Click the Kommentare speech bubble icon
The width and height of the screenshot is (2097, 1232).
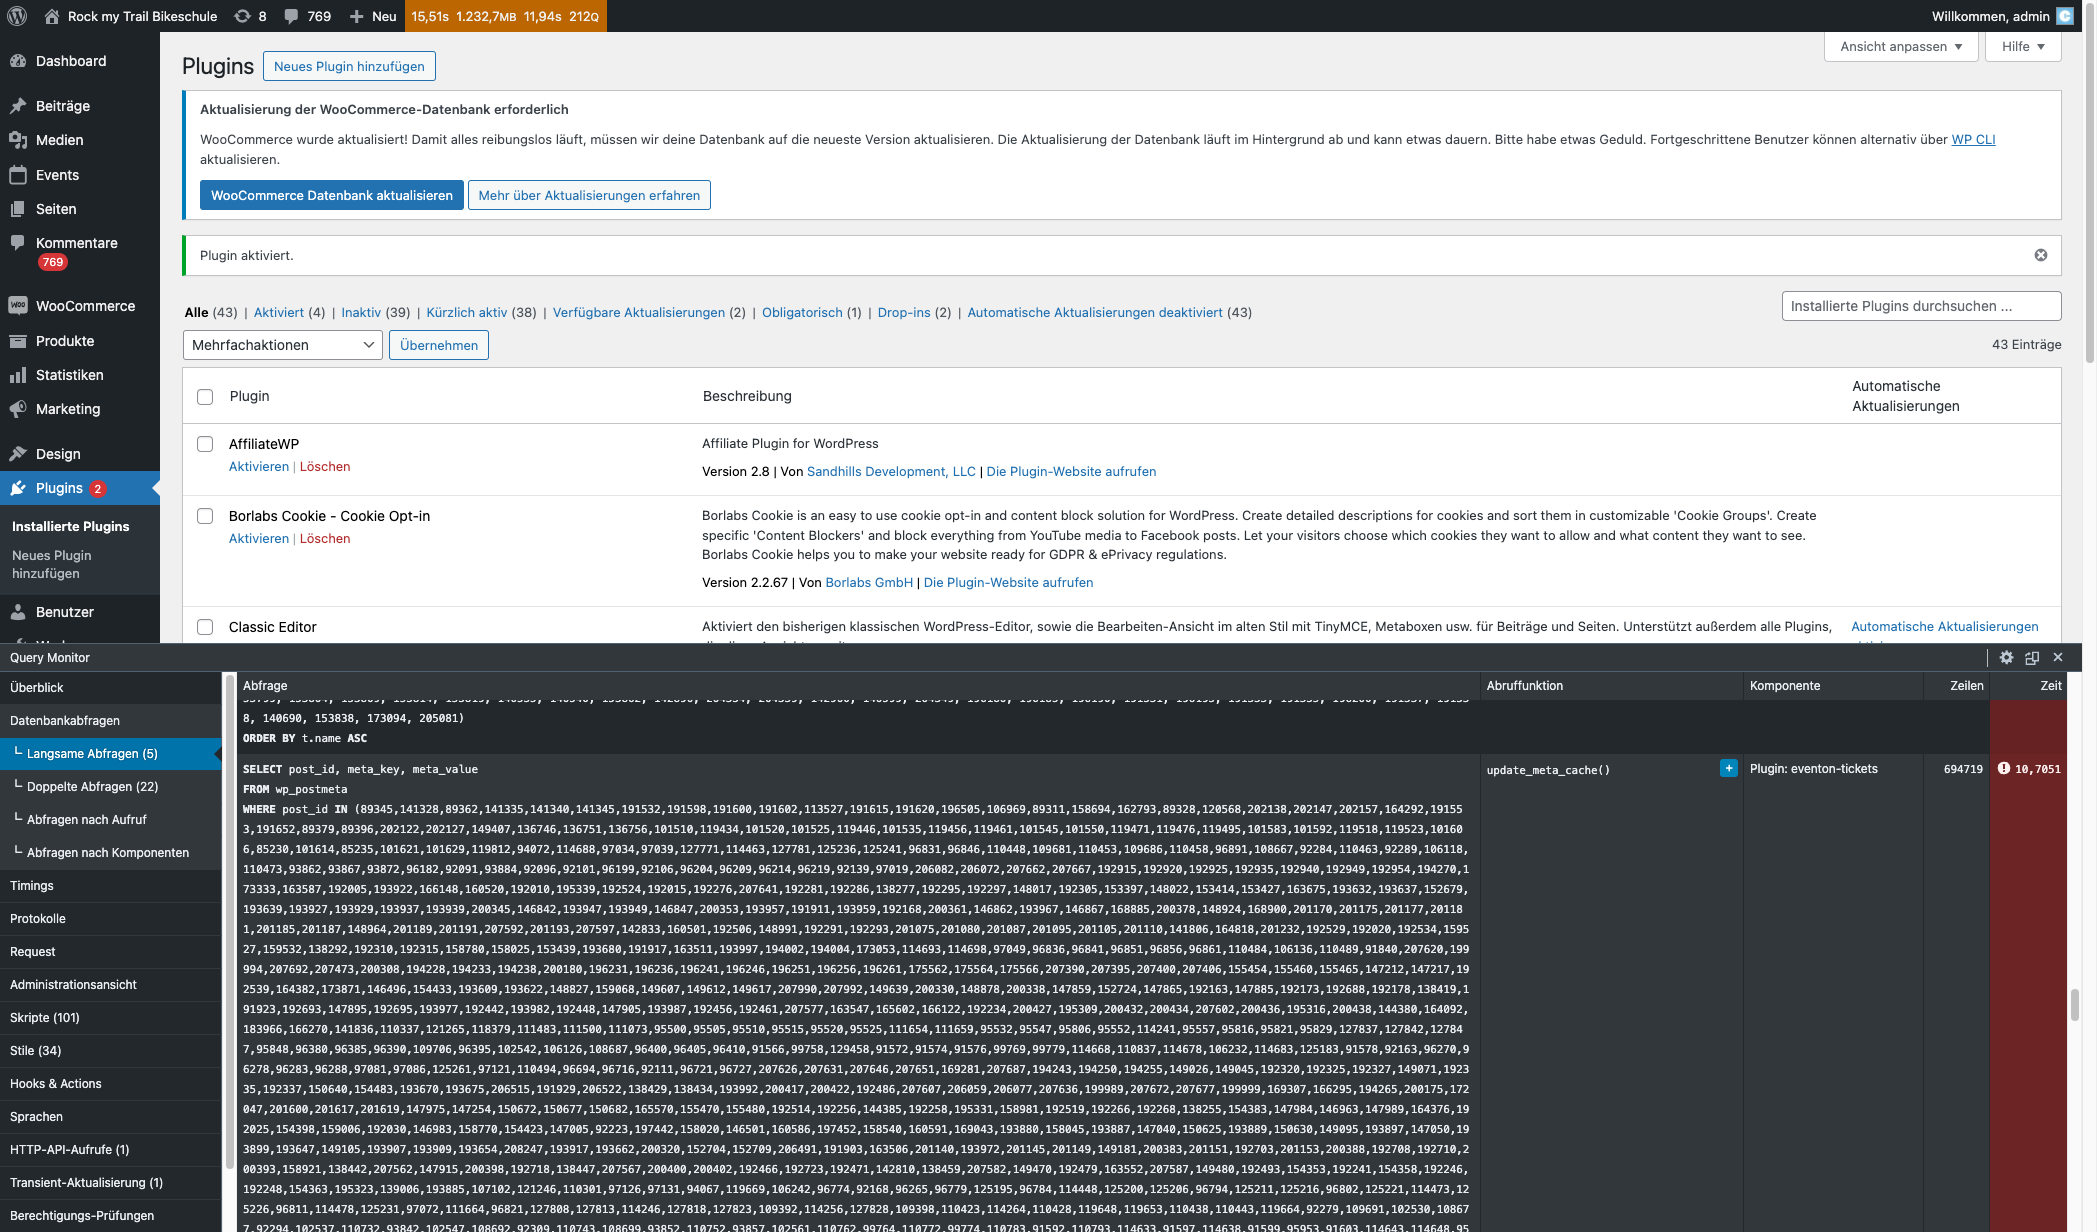18,243
